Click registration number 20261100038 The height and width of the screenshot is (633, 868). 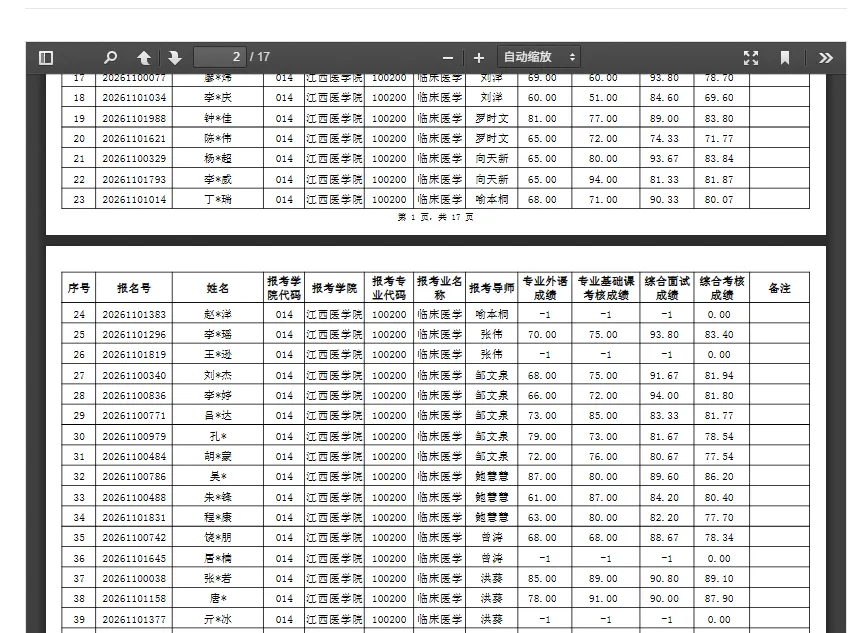pyautogui.click(x=134, y=578)
